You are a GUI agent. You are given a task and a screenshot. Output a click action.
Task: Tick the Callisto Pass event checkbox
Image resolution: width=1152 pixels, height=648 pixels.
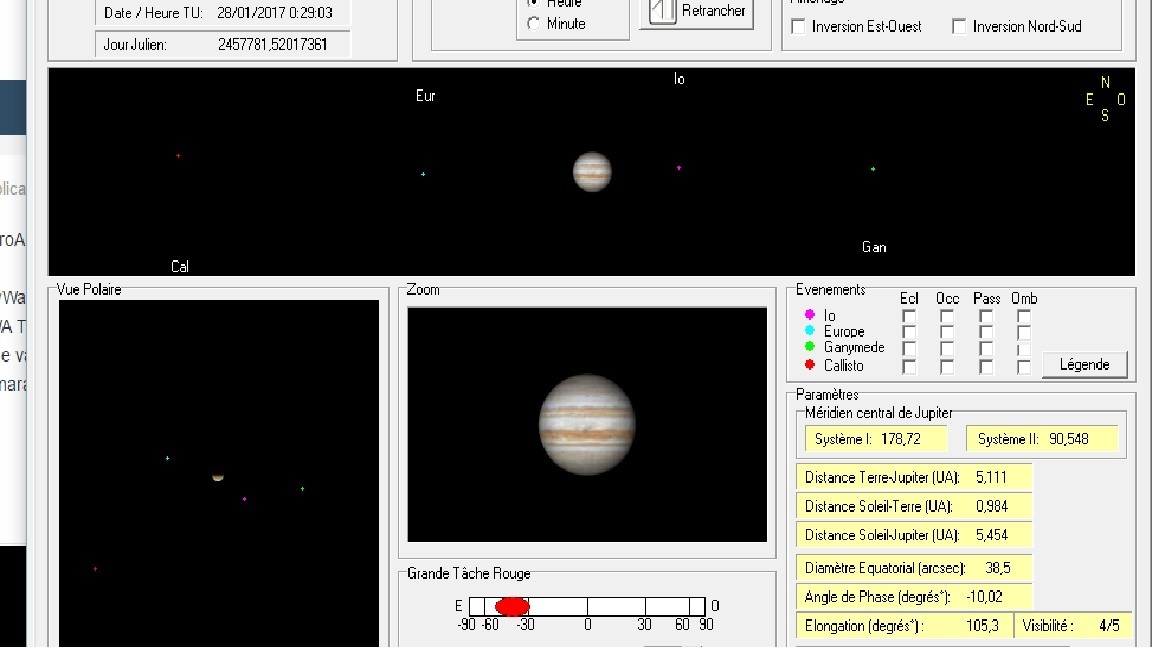[x=986, y=367]
